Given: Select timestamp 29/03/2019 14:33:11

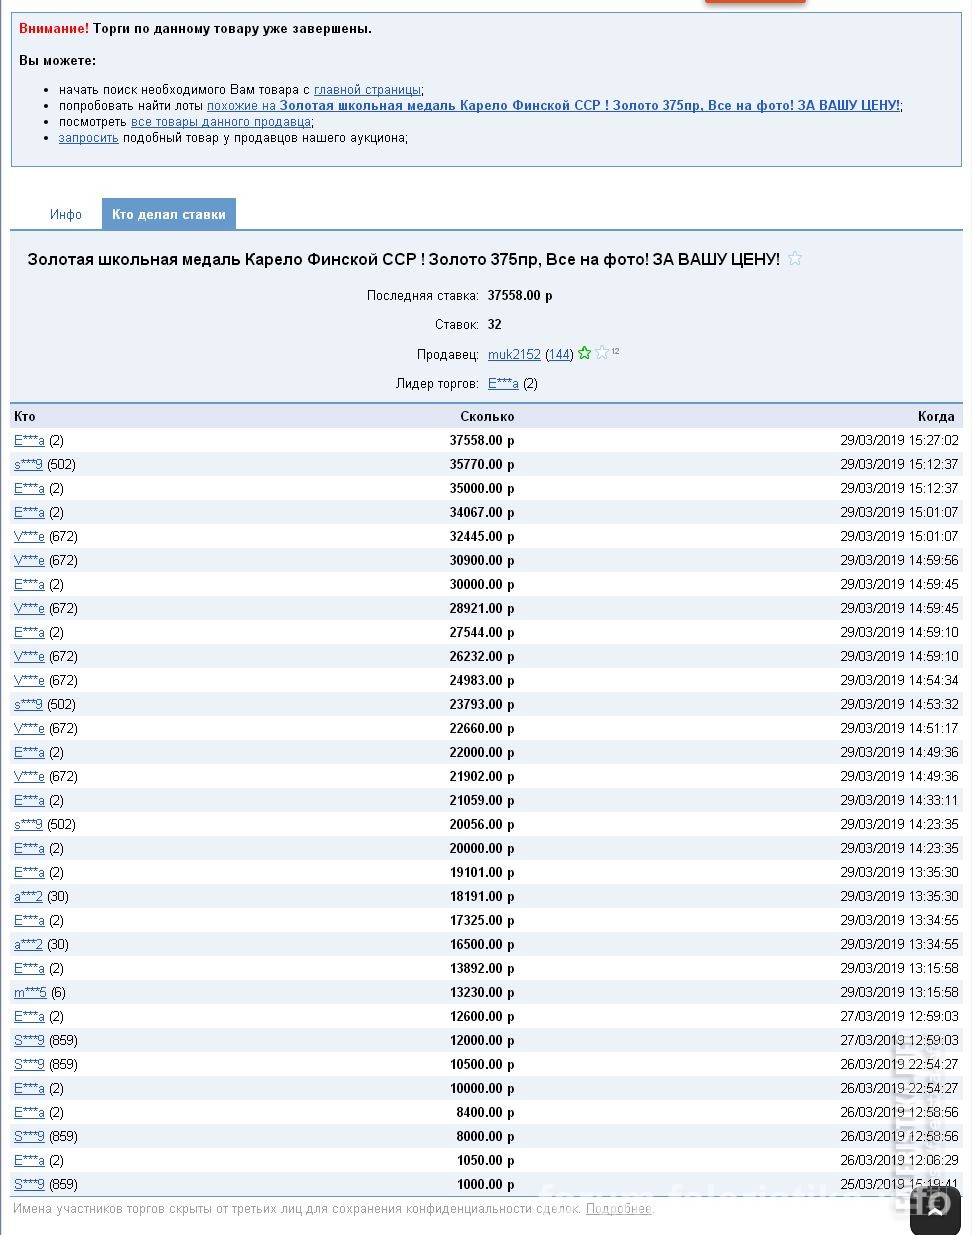Looking at the screenshot, I should click(x=899, y=800).
